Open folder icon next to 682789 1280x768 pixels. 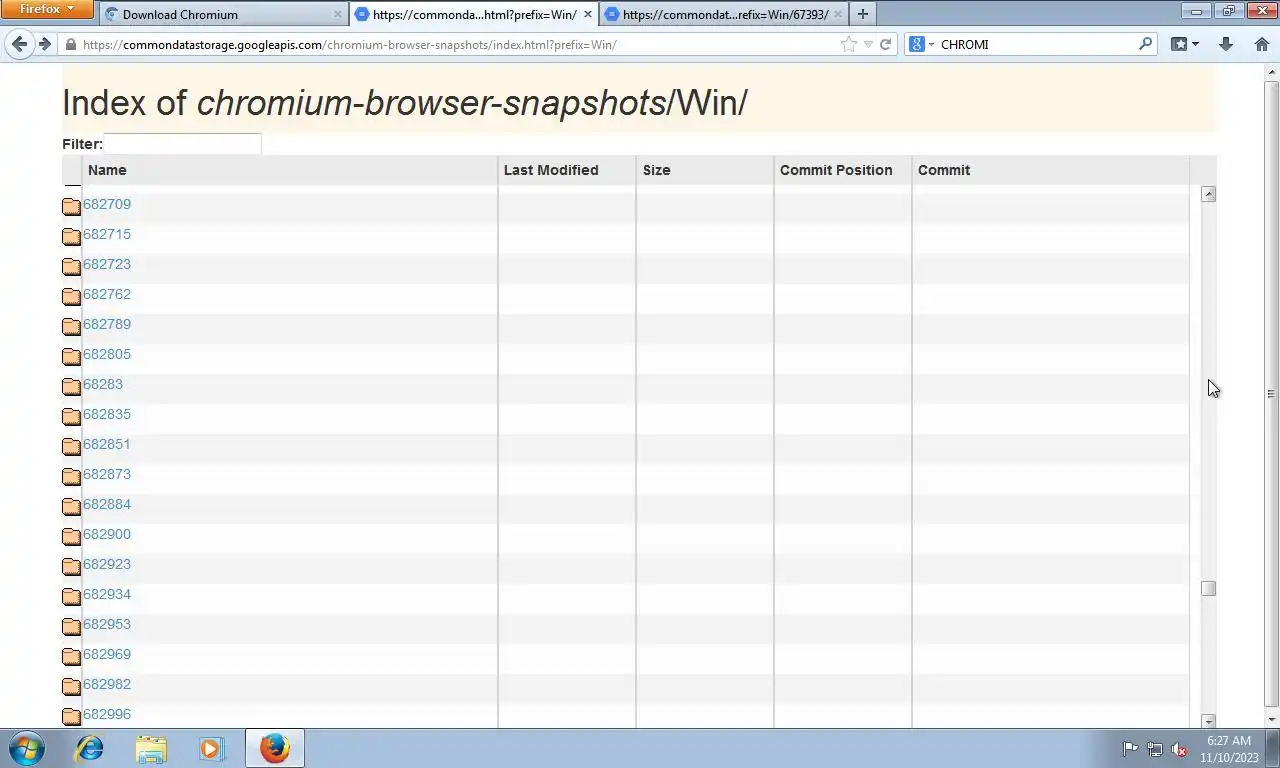(71, 327)
